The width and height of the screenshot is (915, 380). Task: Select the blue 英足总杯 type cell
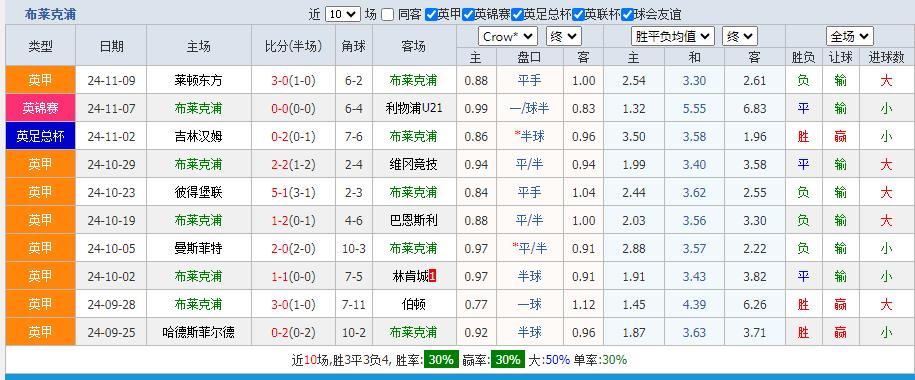click(x=40, y=136)
